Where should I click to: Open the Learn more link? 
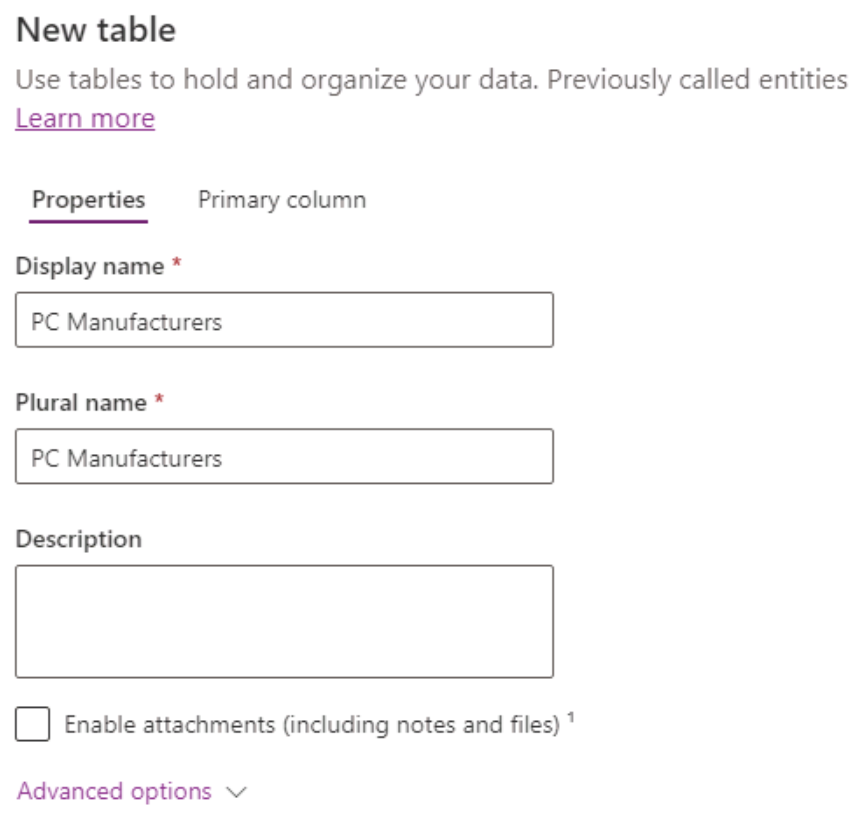(x=85, y=118)
